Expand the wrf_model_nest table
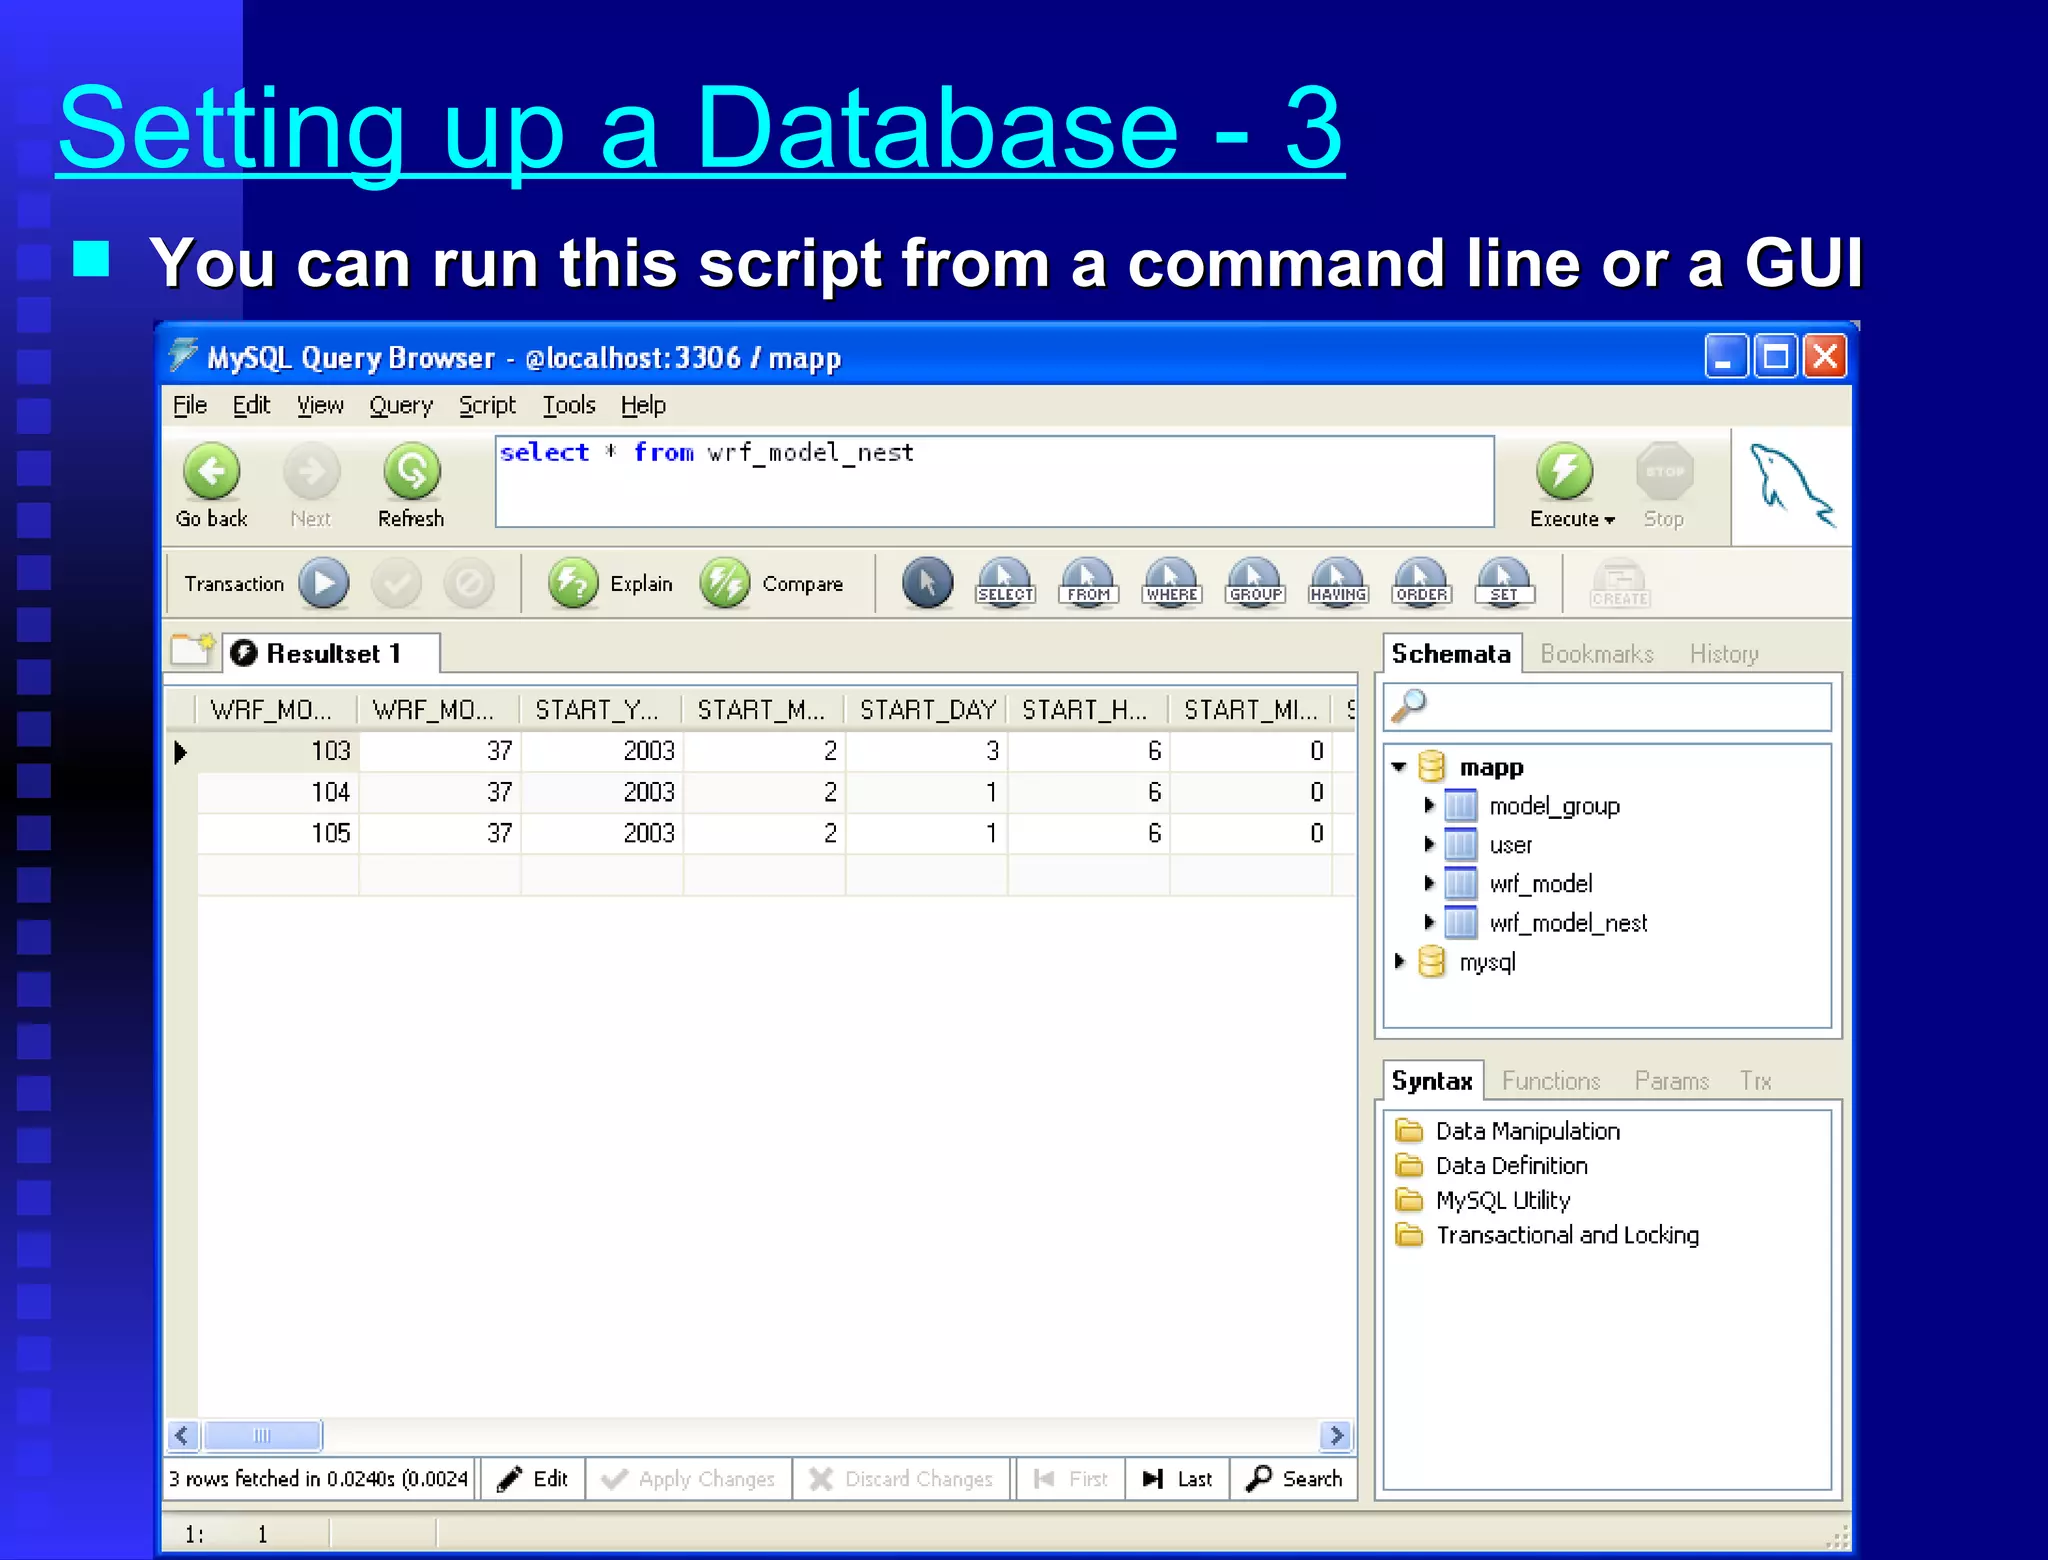This screenshot has height=1560, width=2048. click(1429, 922)
